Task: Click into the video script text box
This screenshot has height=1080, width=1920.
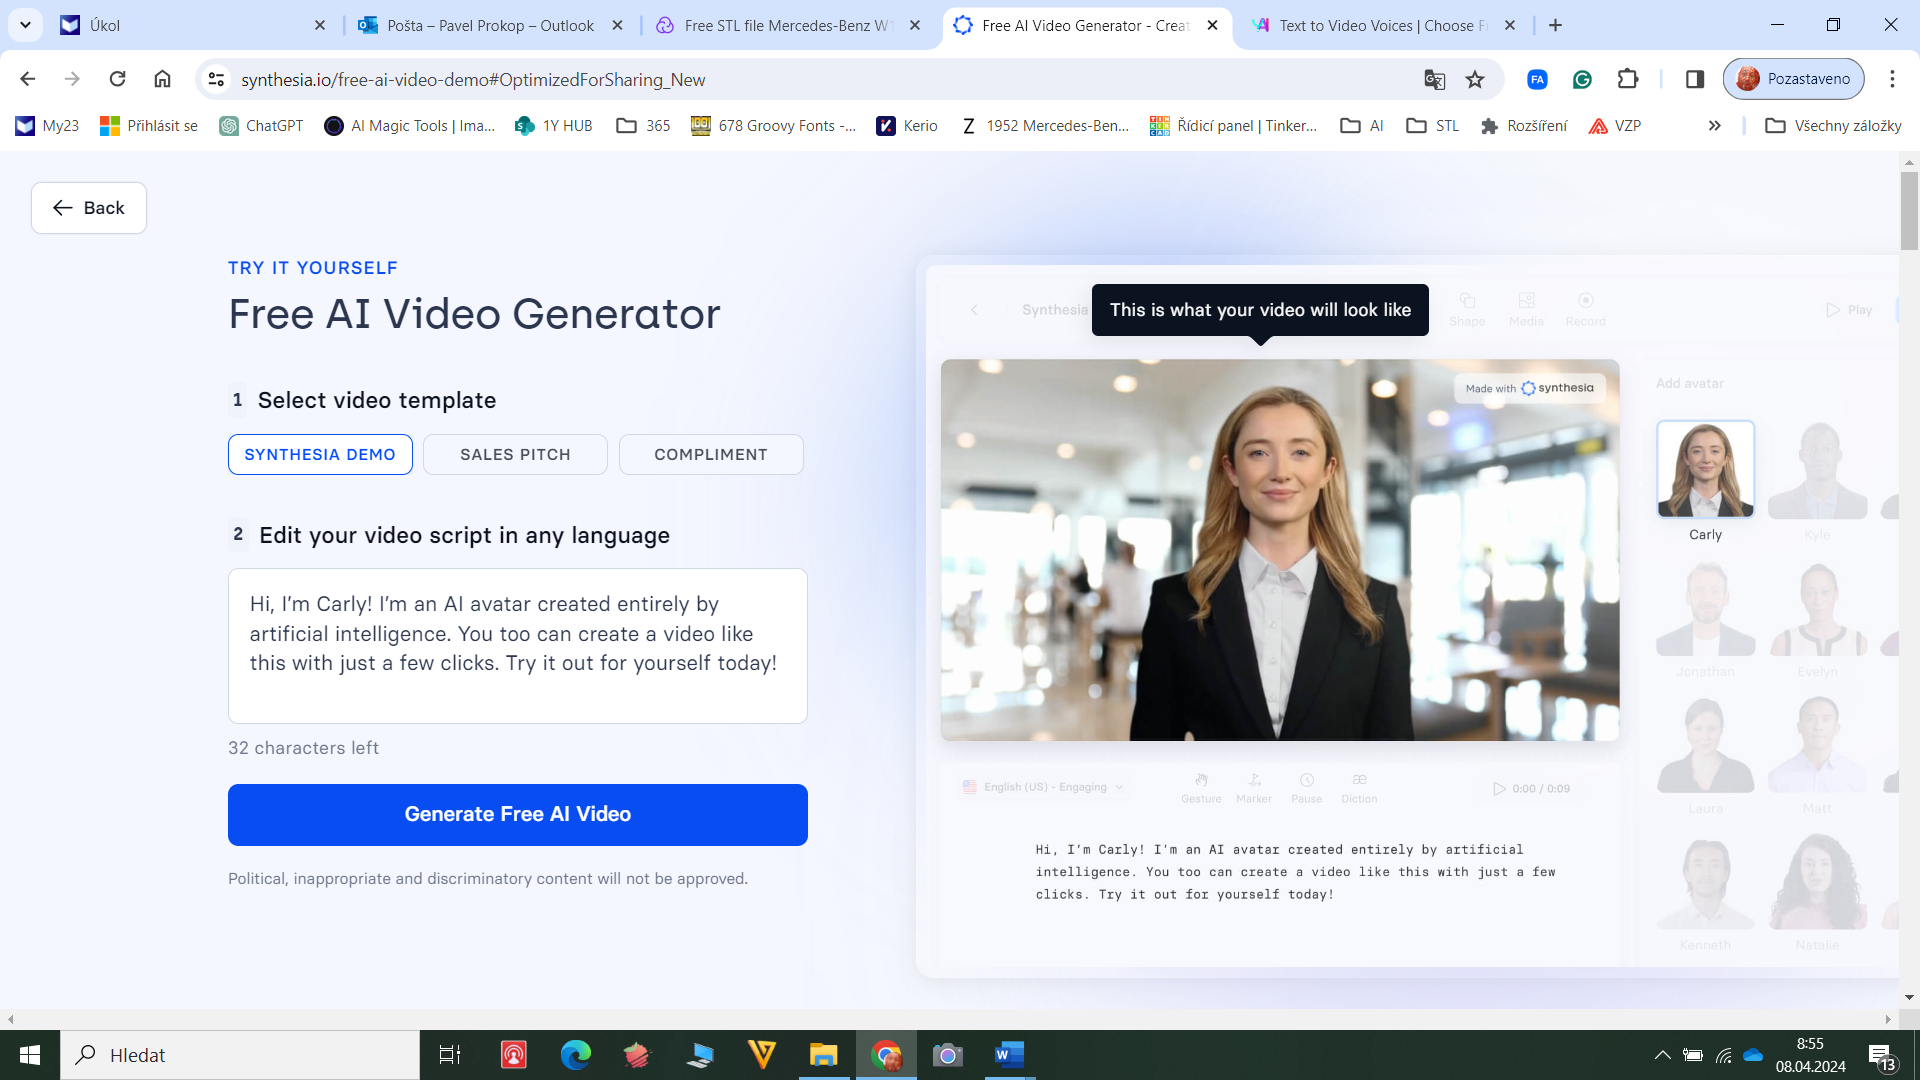Action: [518, 646]
